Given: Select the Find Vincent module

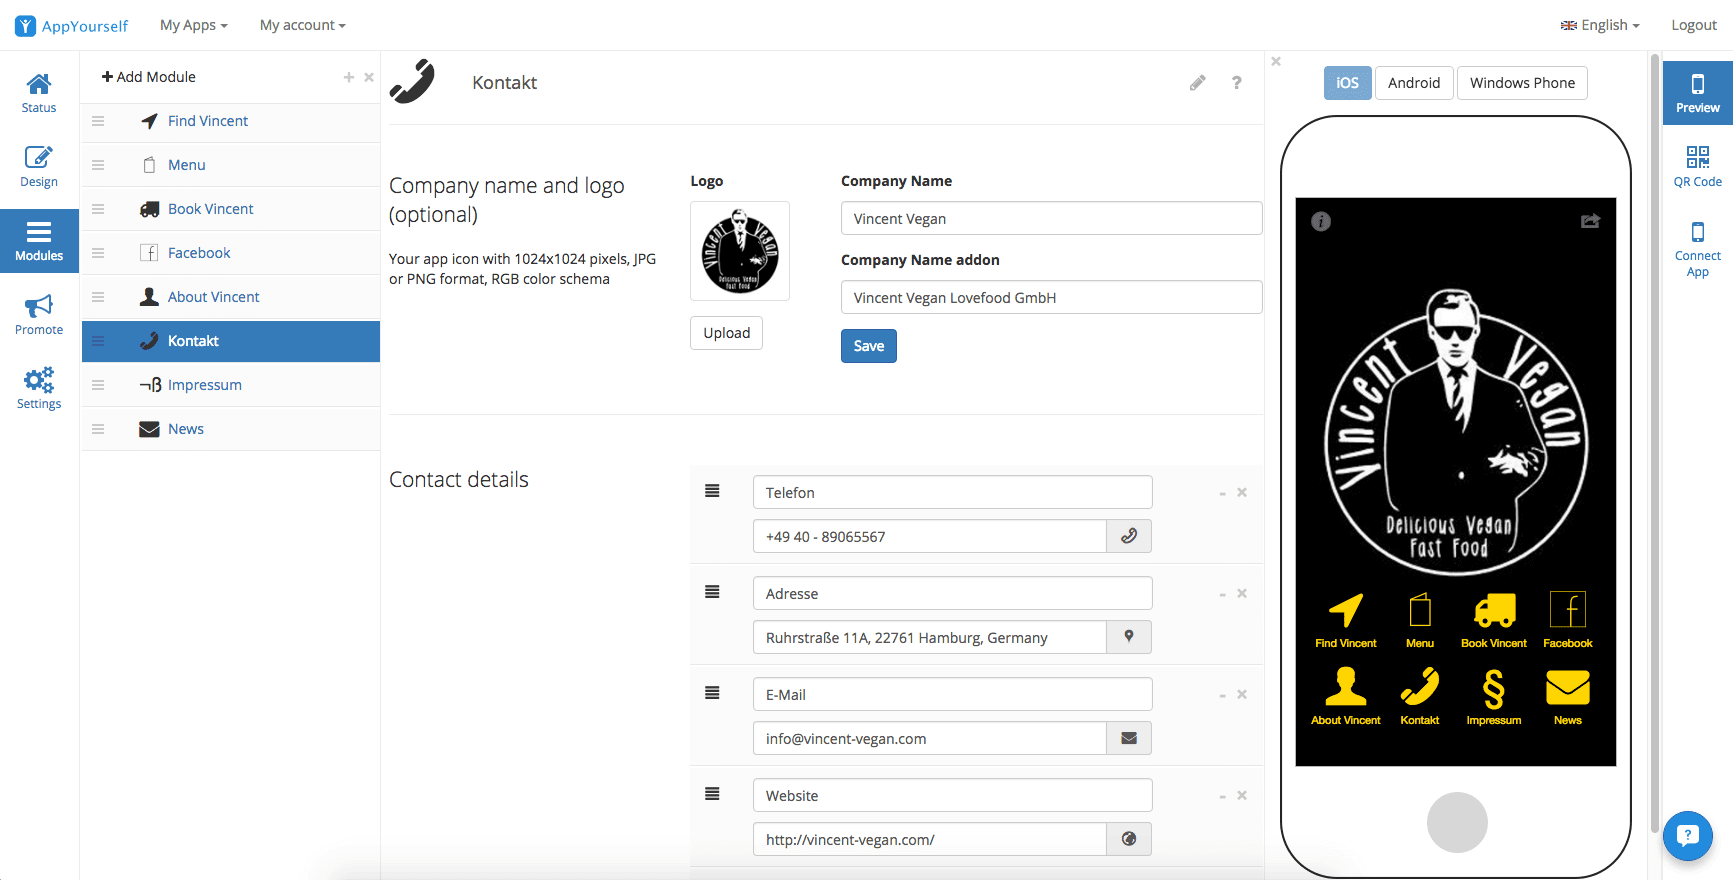Looking at the screenshot, I should click(231, 121).
